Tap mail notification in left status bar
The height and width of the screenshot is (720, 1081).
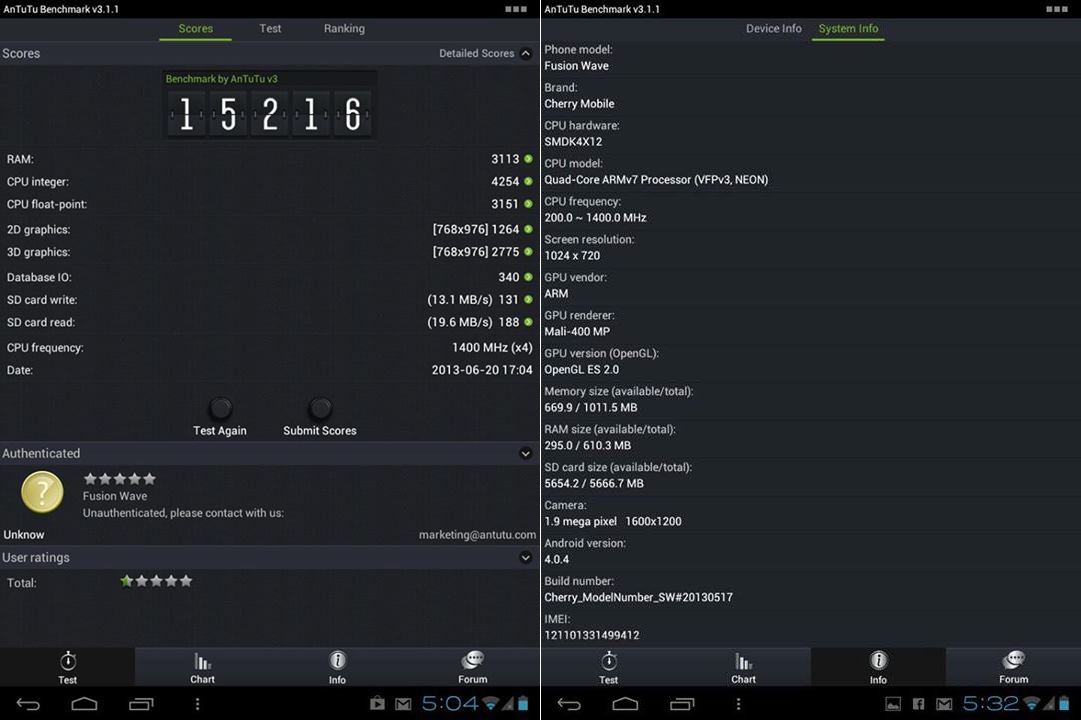click(x=403, y=703)
